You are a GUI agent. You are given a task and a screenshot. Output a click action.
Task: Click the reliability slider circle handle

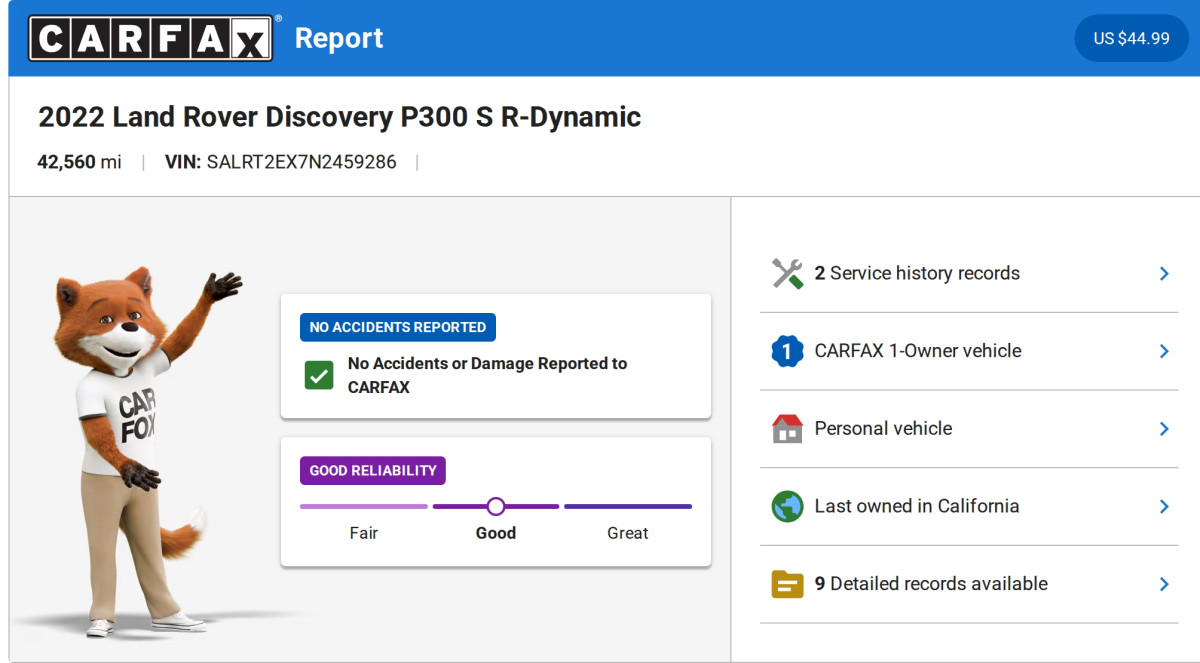(x=496, y=506)
